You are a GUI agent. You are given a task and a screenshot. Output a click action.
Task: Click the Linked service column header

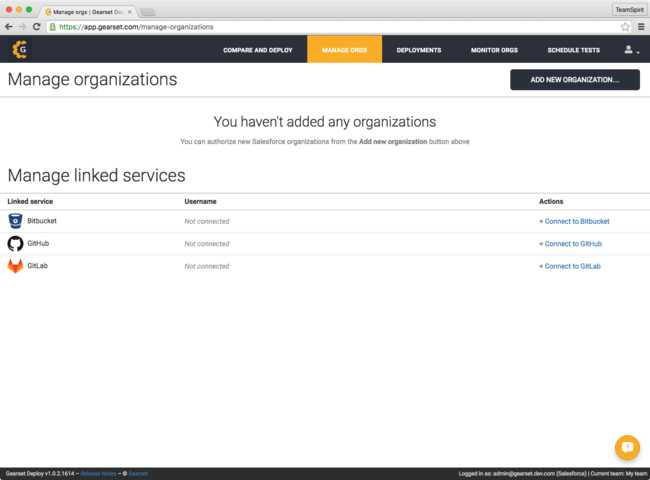point(30,201)
